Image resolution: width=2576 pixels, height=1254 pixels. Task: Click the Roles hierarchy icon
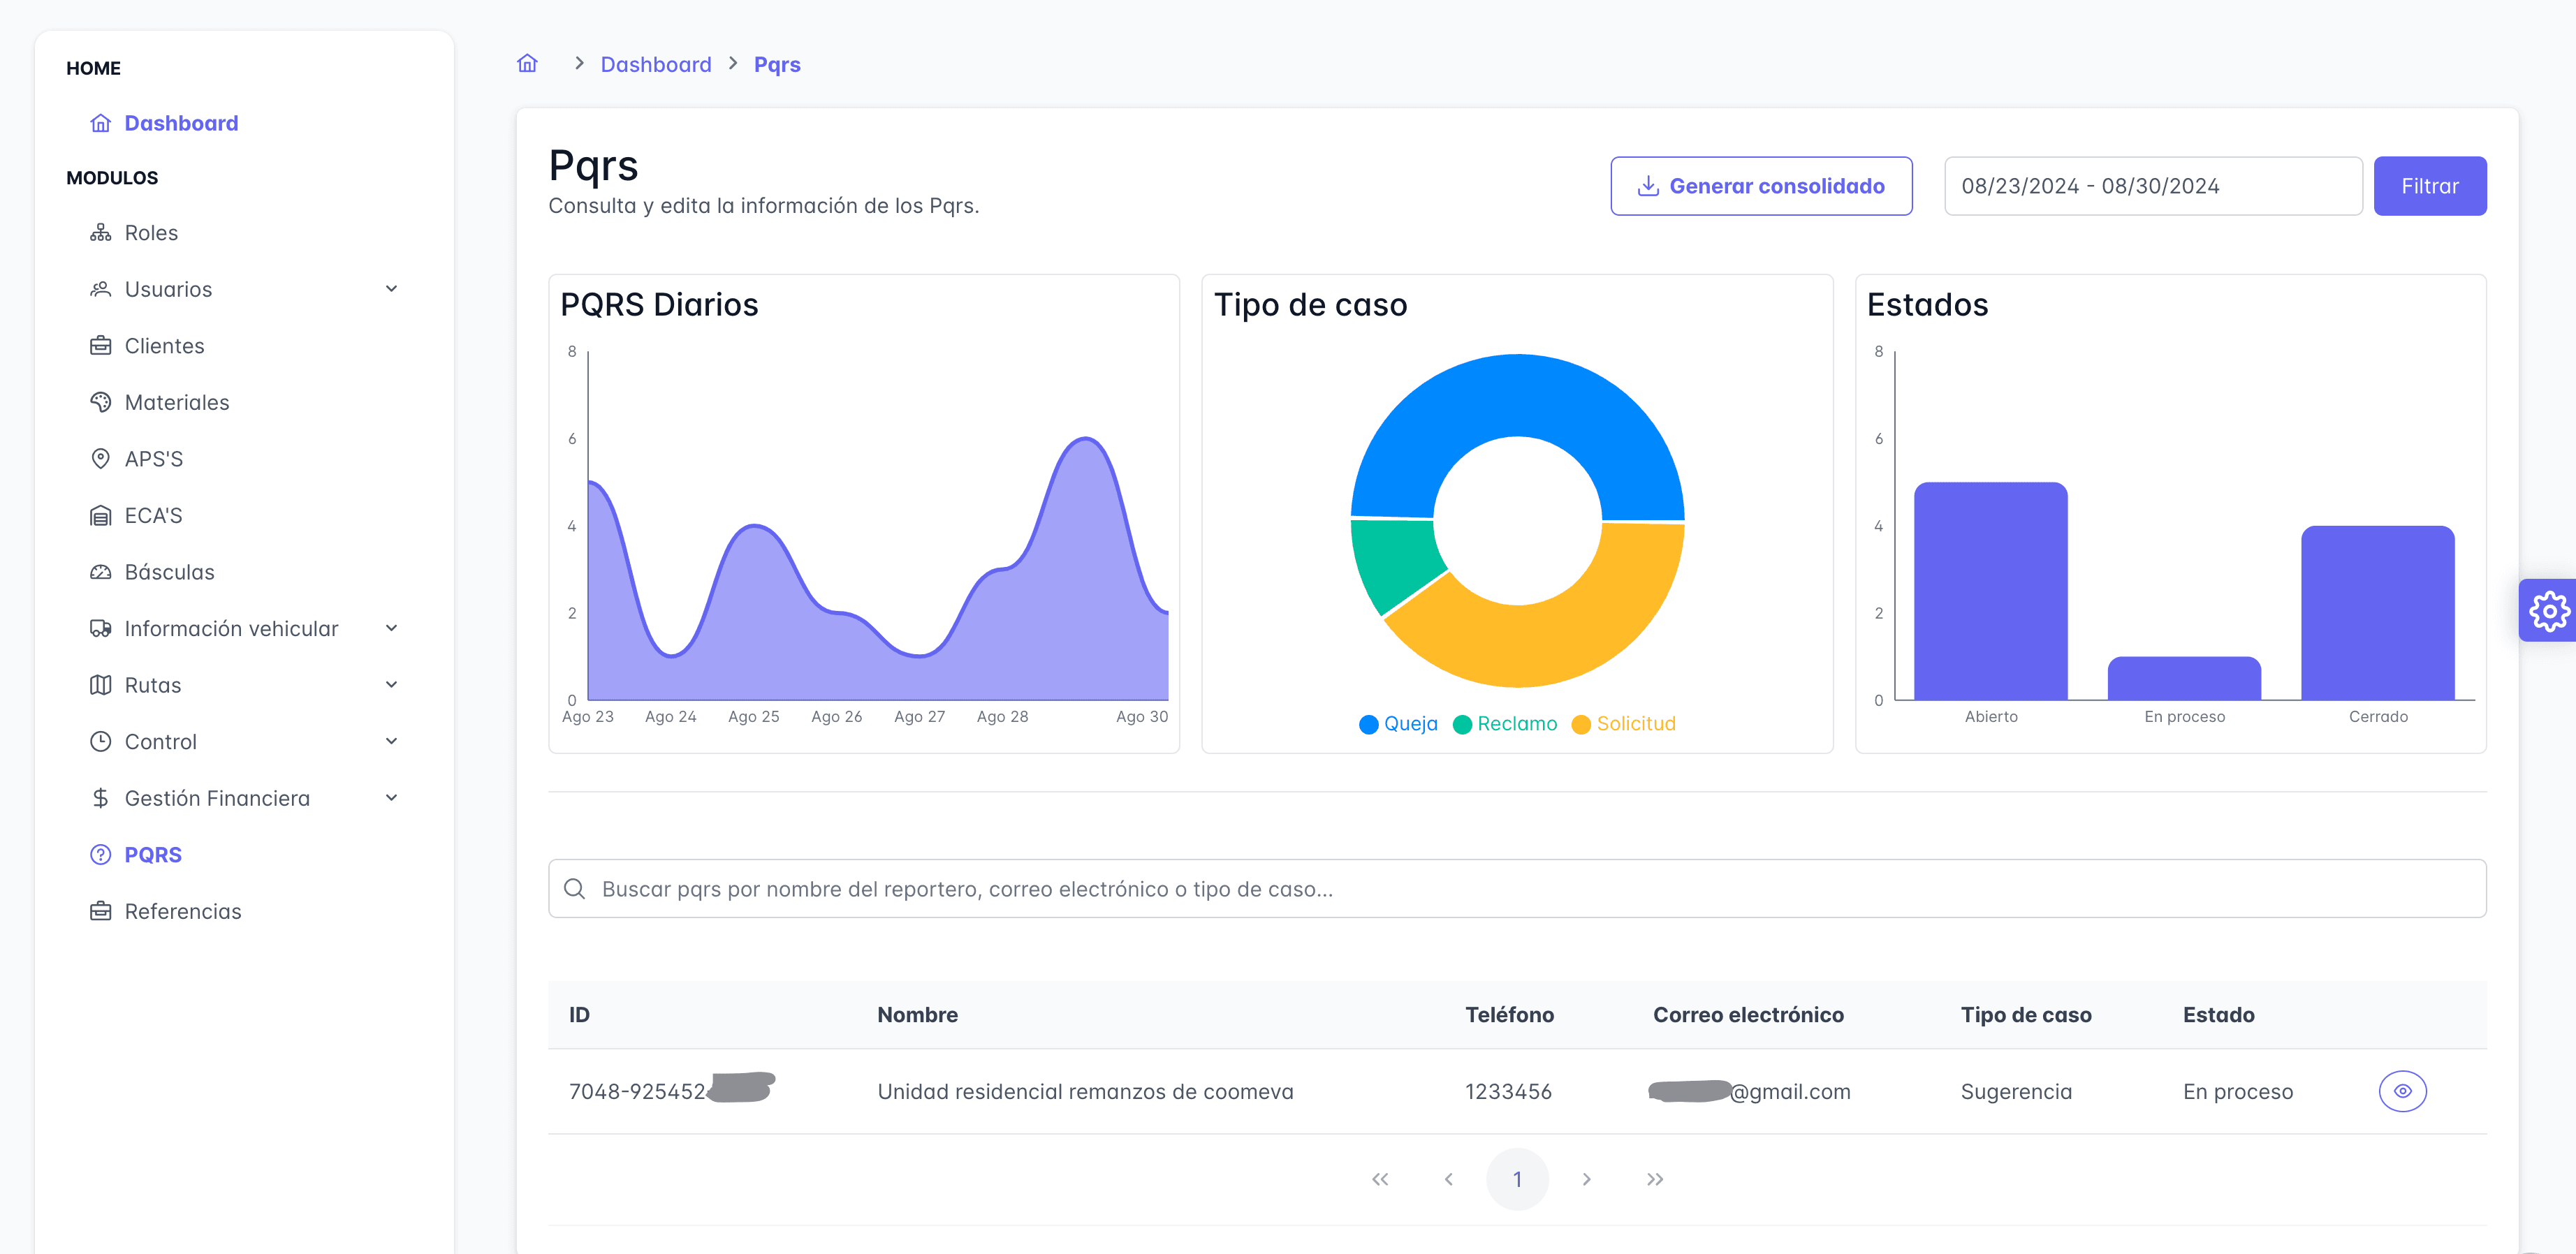101,233
